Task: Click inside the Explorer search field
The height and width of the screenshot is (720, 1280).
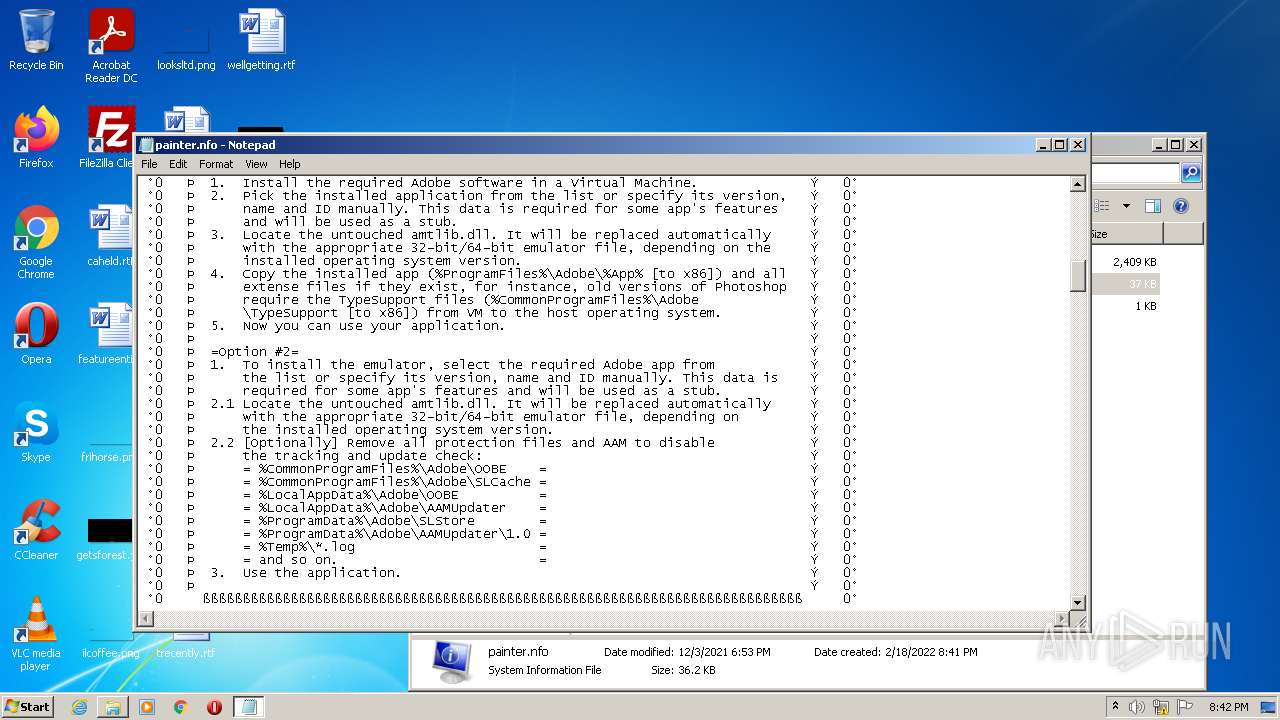Action: pos(1135,173)
